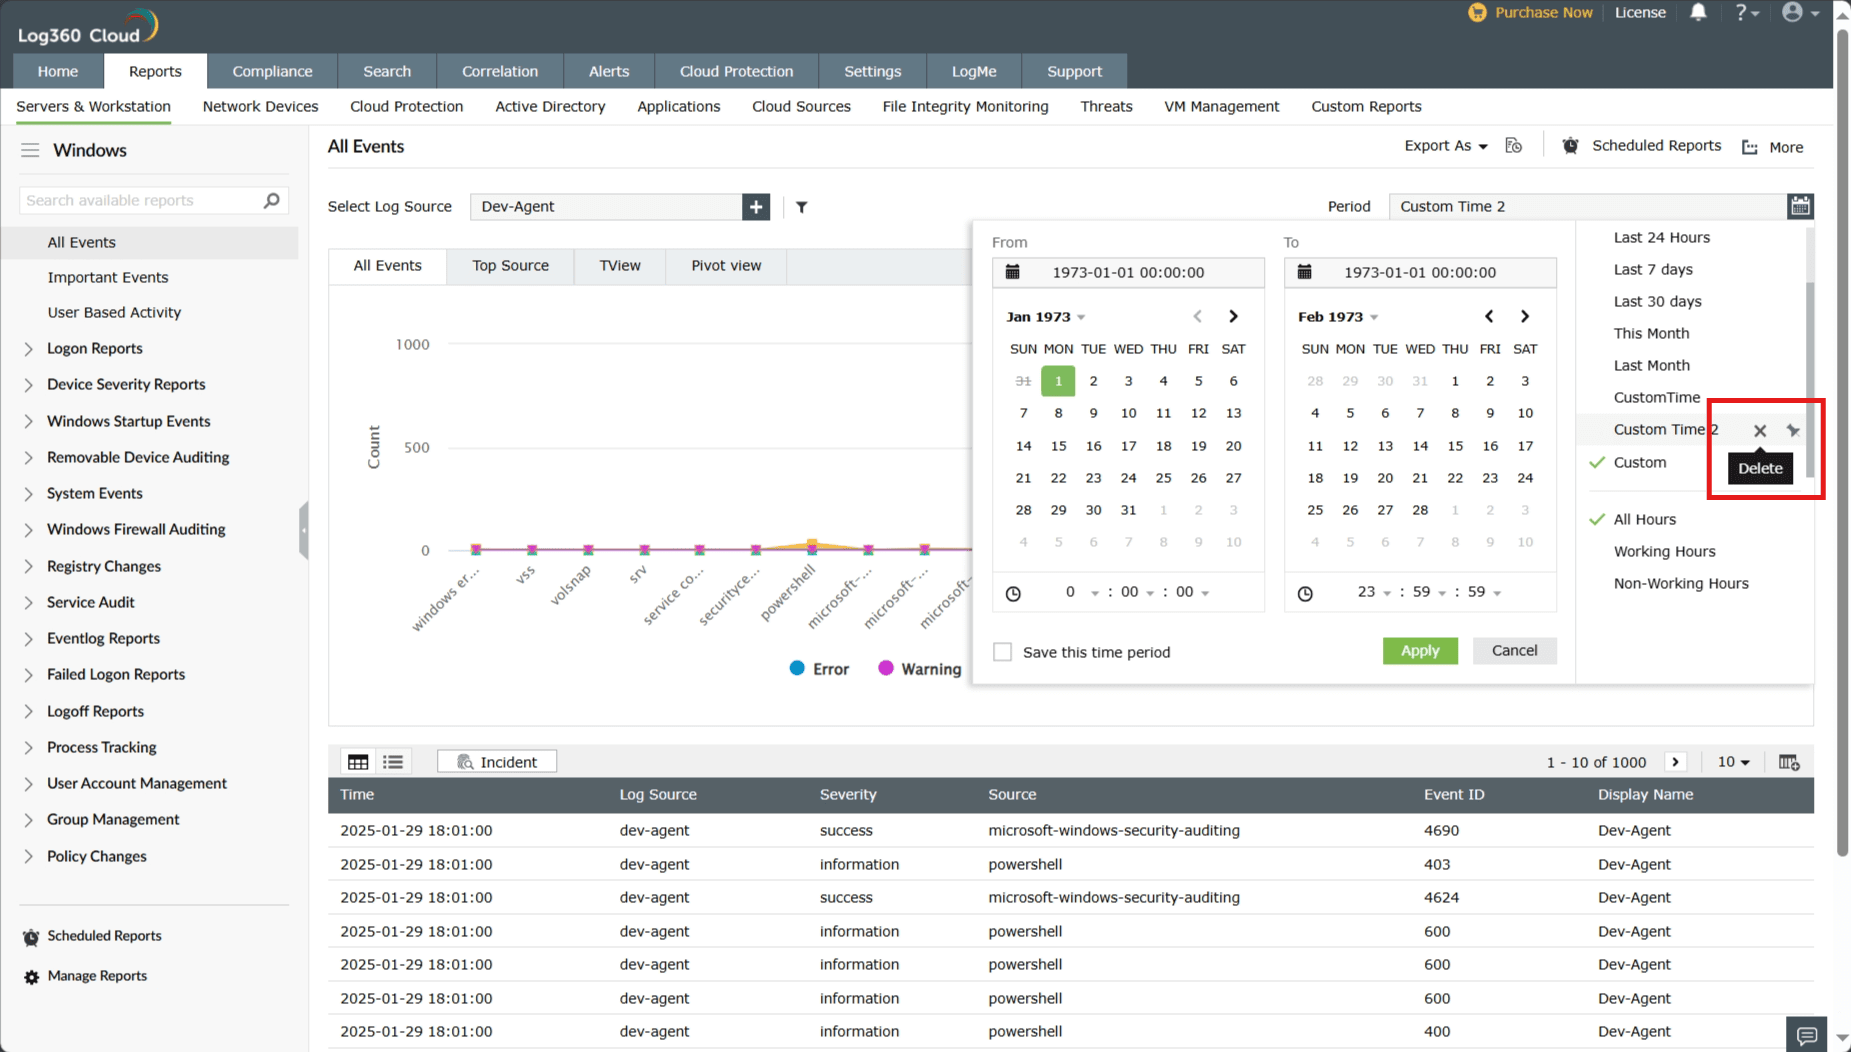Go to next page of results

point(1676,762)
